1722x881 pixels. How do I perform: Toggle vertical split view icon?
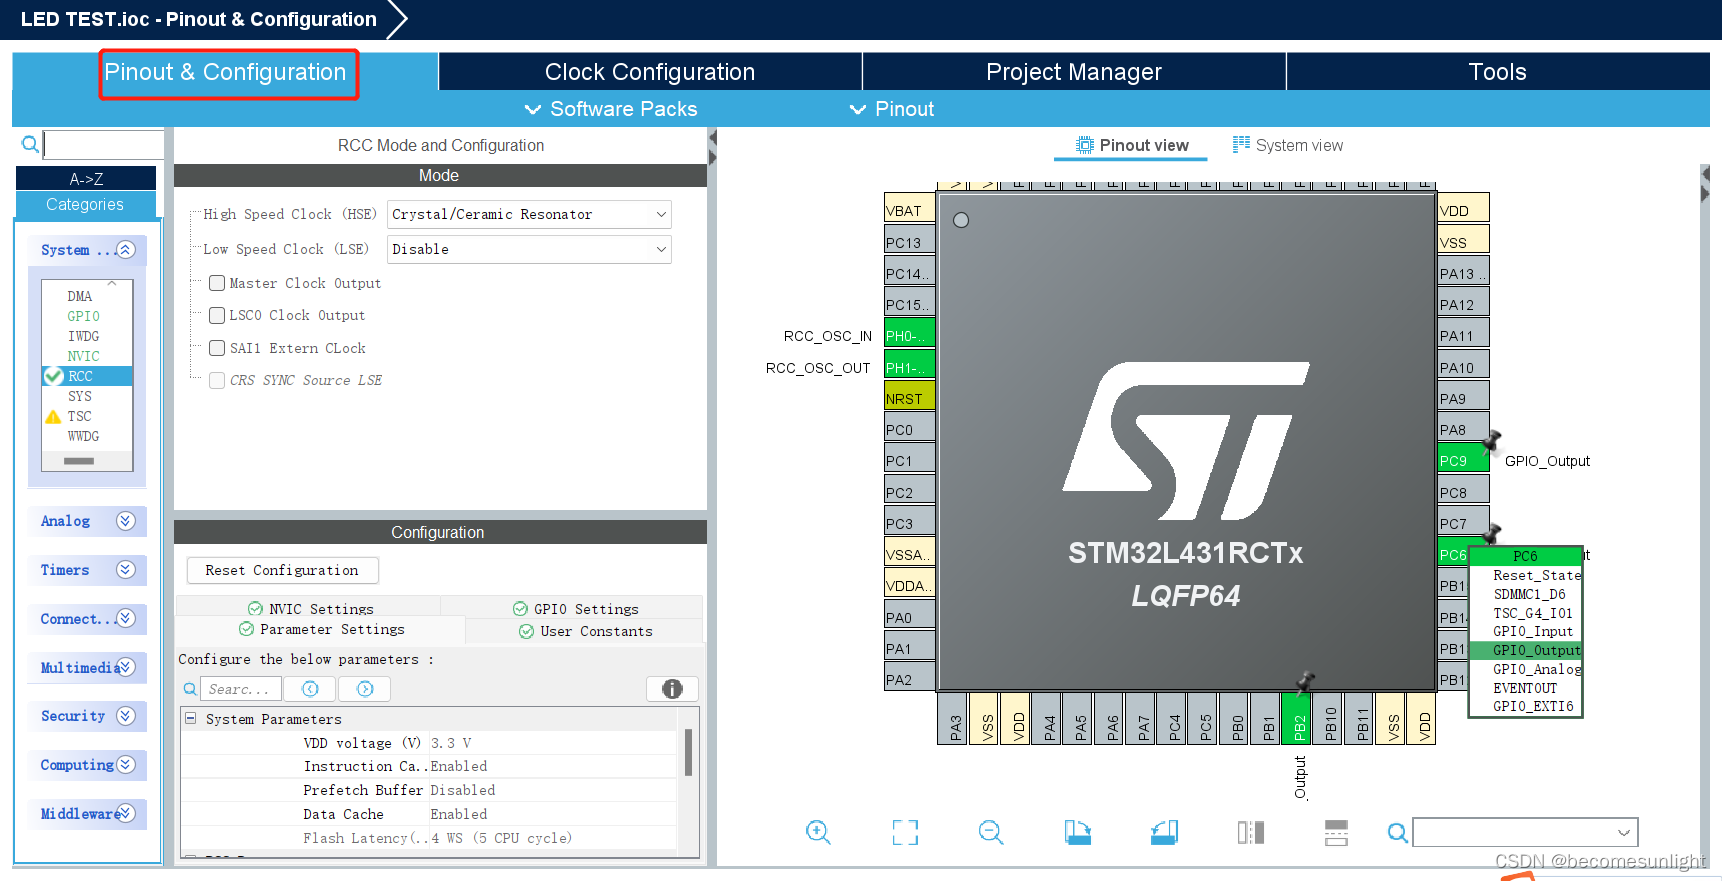click(1250, 832)
